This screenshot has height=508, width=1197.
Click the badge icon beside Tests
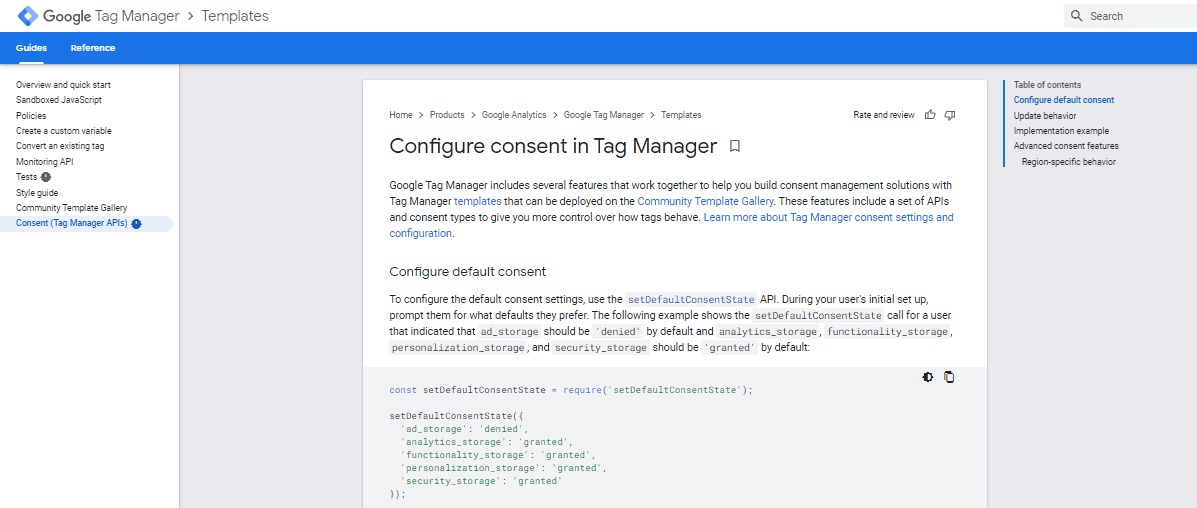pyautogui.click(x=46, y=177)
